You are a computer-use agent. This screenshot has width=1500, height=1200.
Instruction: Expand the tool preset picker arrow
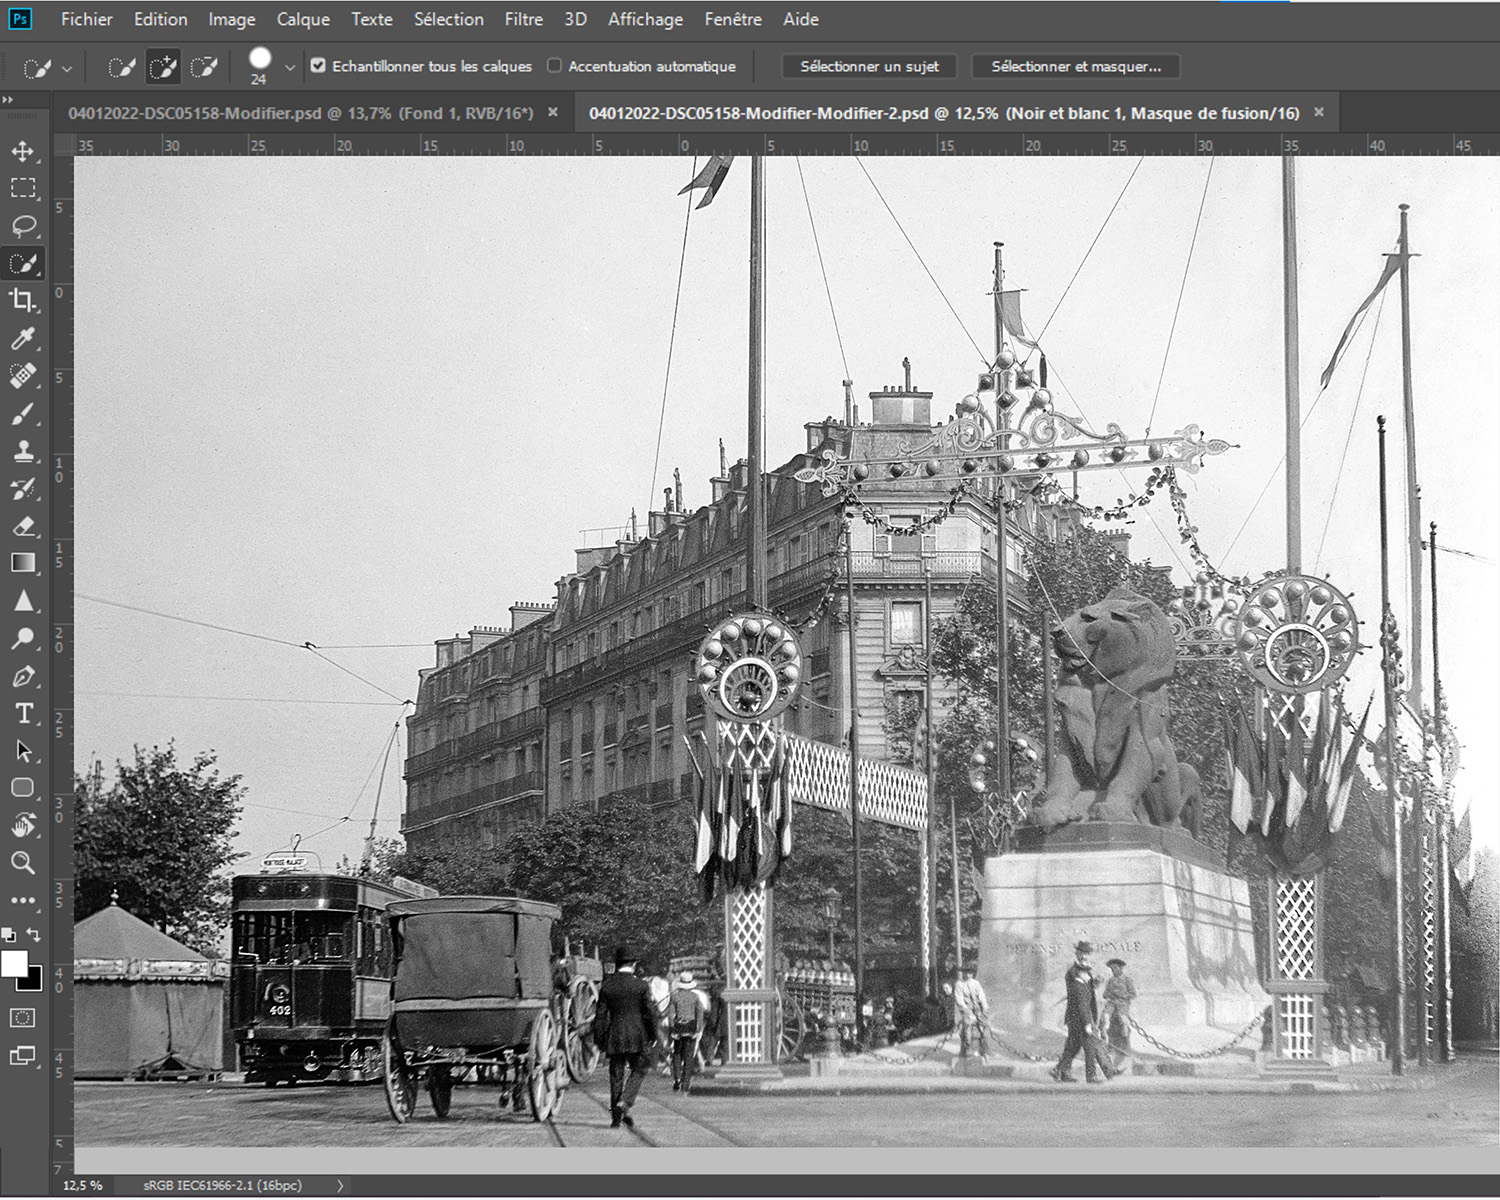[x=67, y=69]
